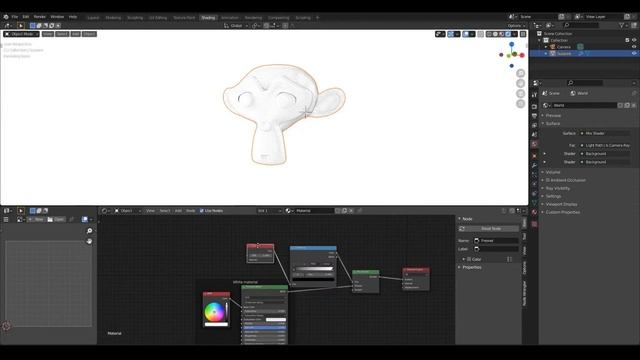Image resolution: width=640 pixels, height=360 pixels.
Task: Open the viewport Object menu
Action: (x=89, y=34)
